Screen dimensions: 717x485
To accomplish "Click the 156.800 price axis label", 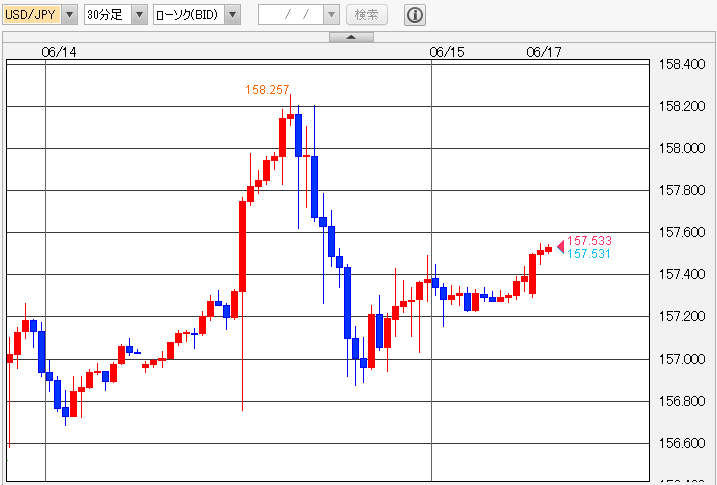I will point(682,401).
